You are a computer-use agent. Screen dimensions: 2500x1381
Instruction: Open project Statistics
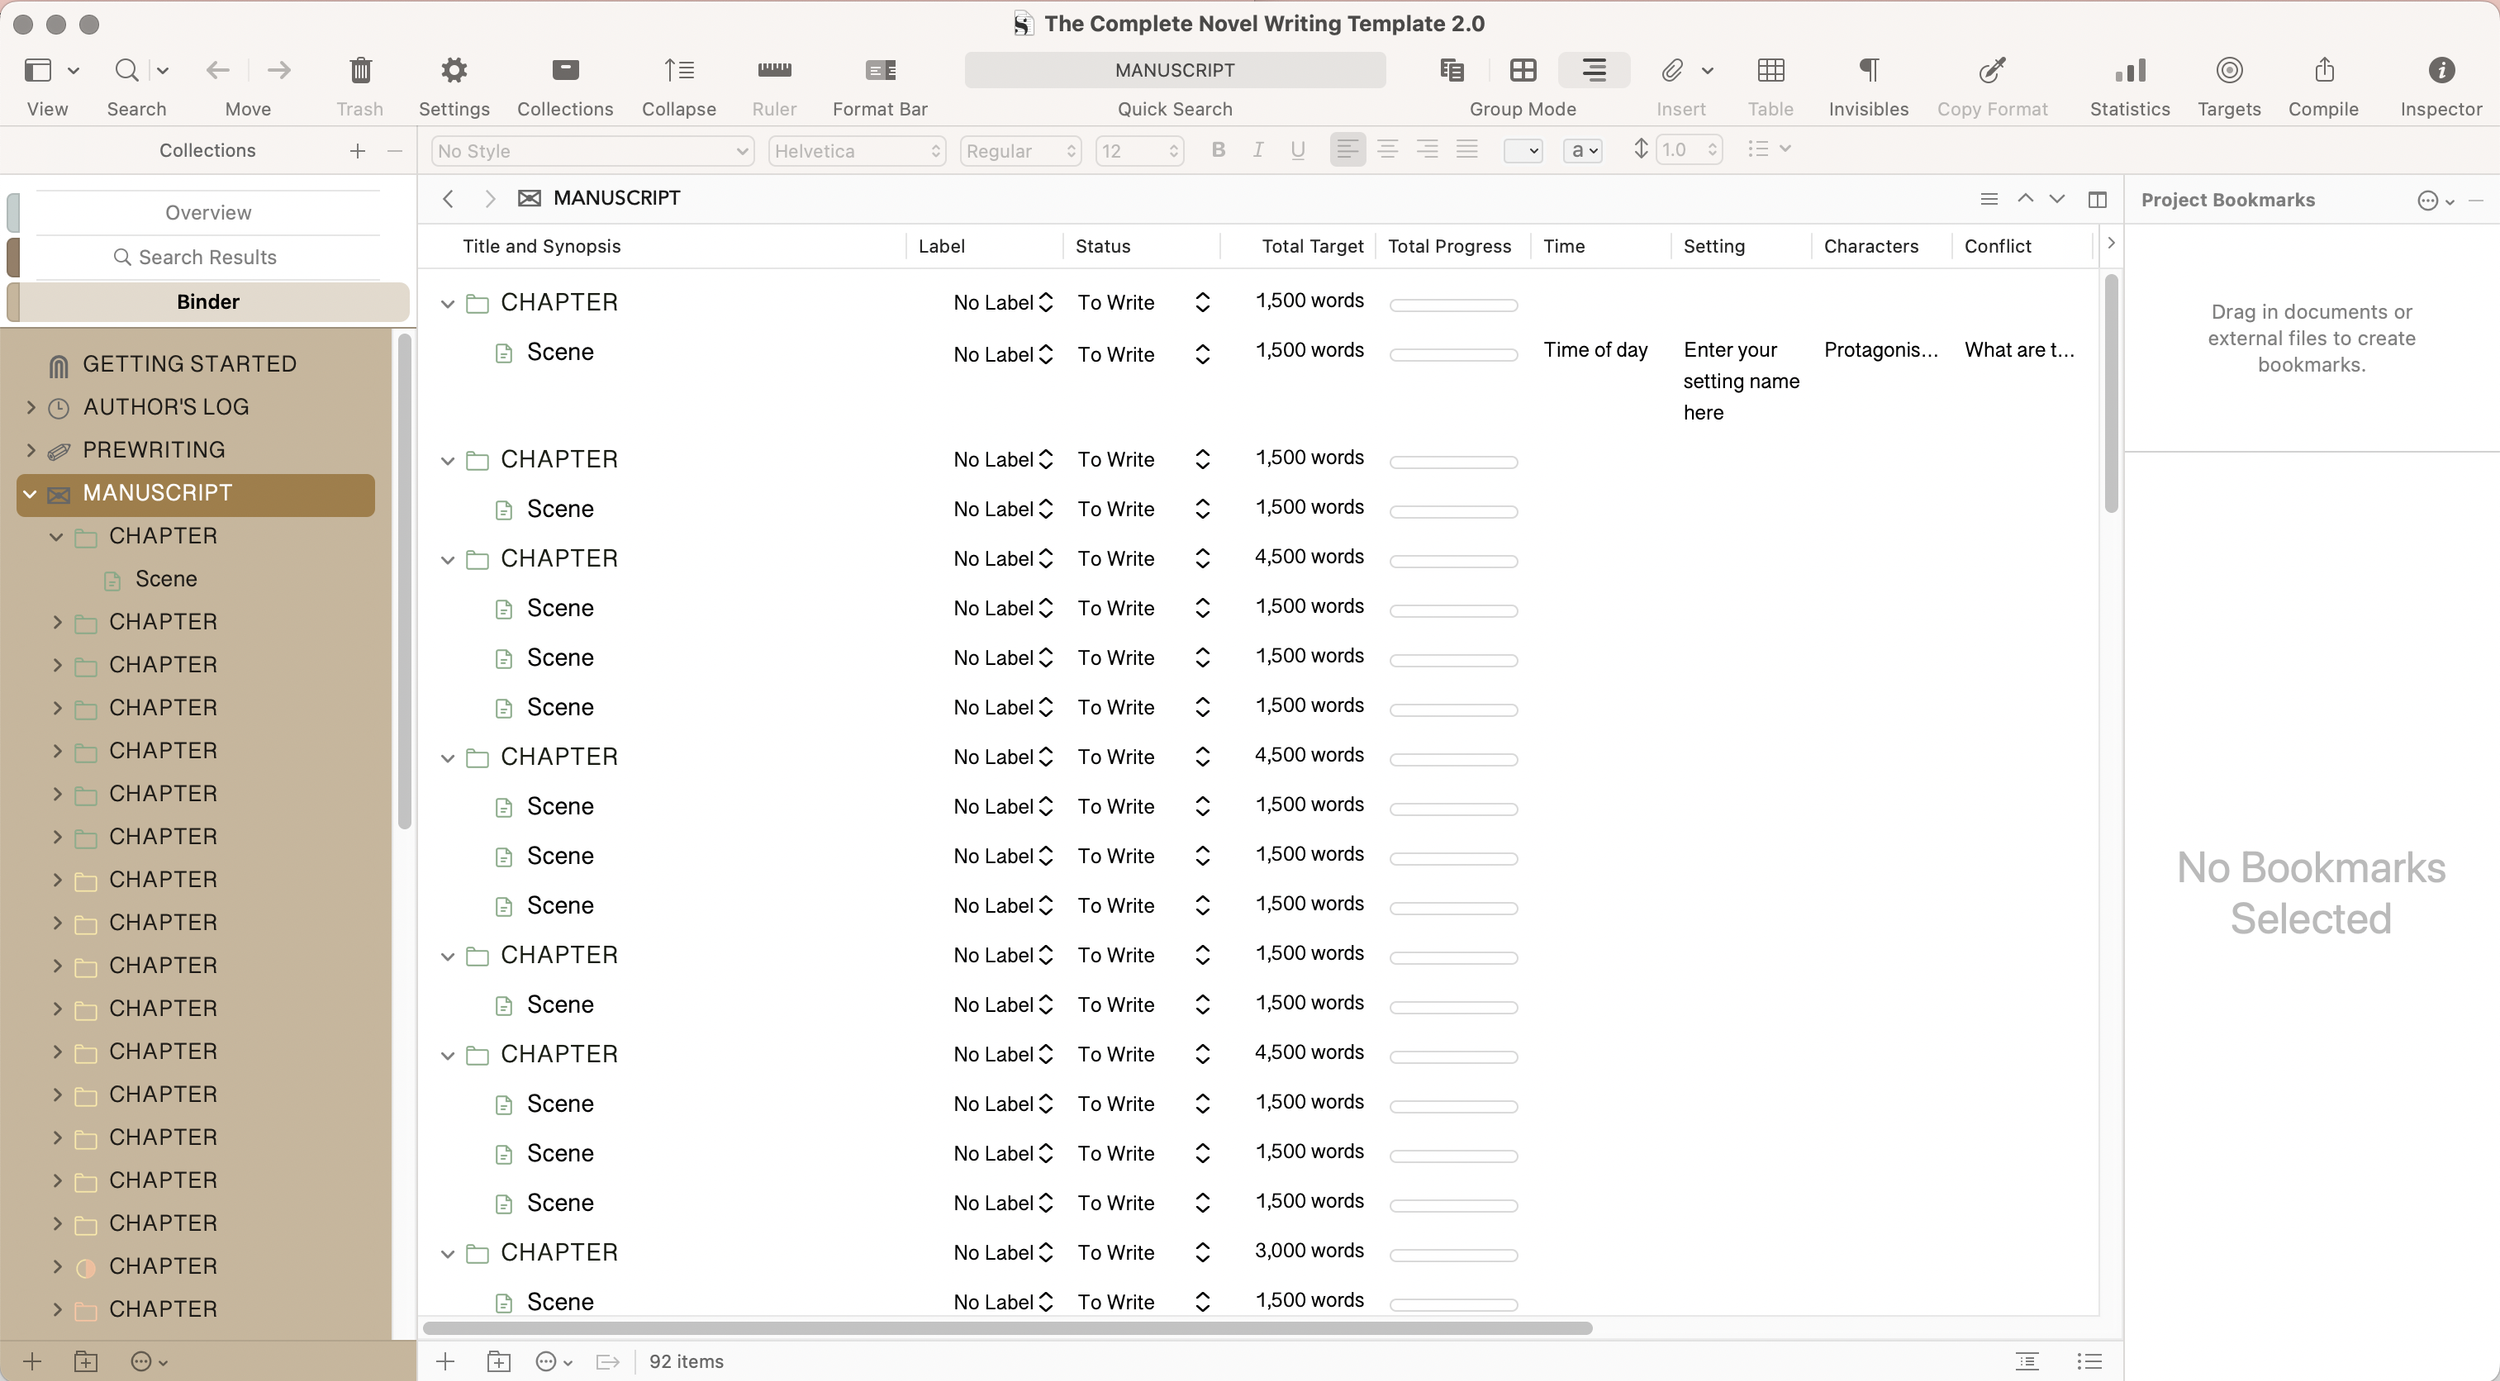pyautogui.click(x=2129, y=71)
